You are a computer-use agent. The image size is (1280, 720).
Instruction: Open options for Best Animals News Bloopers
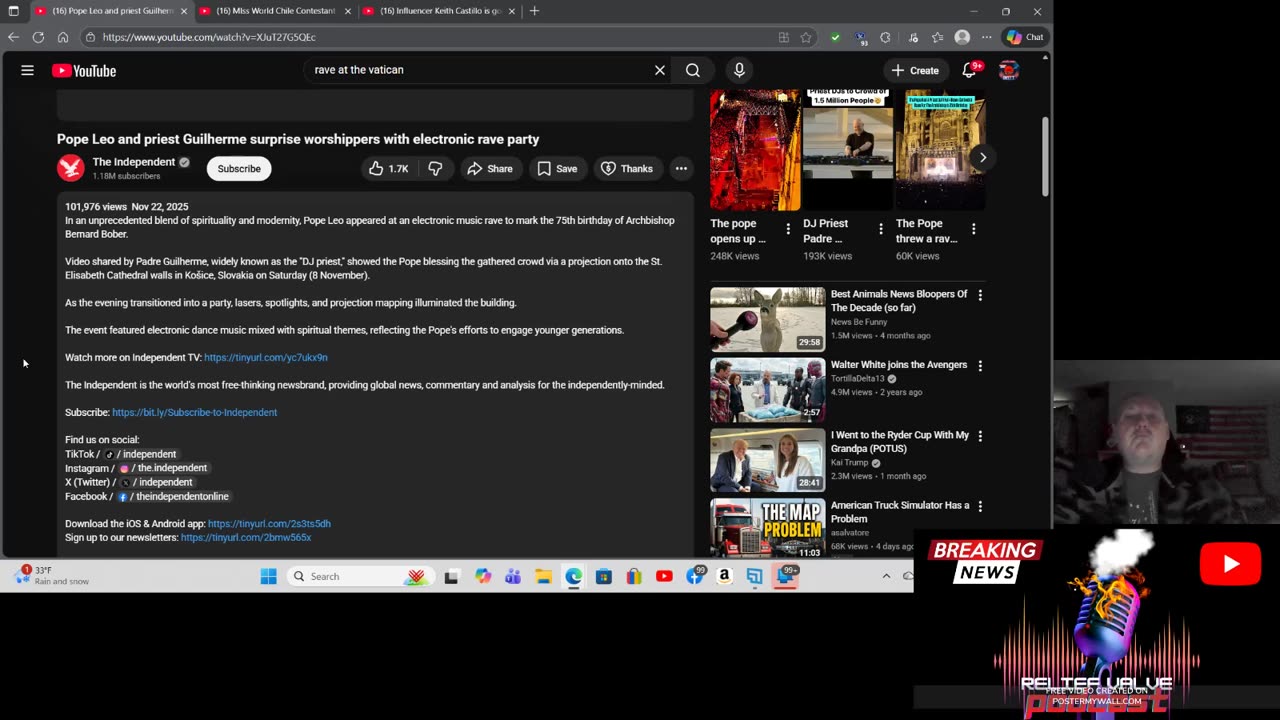[x=980, y=296]
